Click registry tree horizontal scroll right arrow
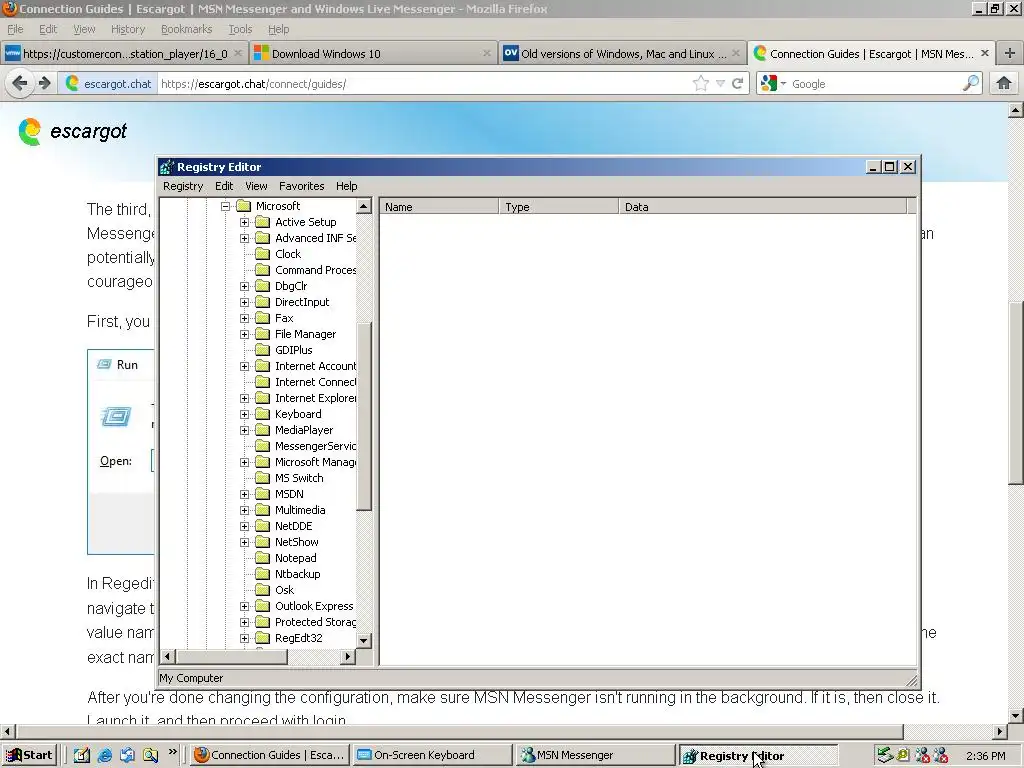This screenshot has width=1024, height=768. tap(348, 656)
